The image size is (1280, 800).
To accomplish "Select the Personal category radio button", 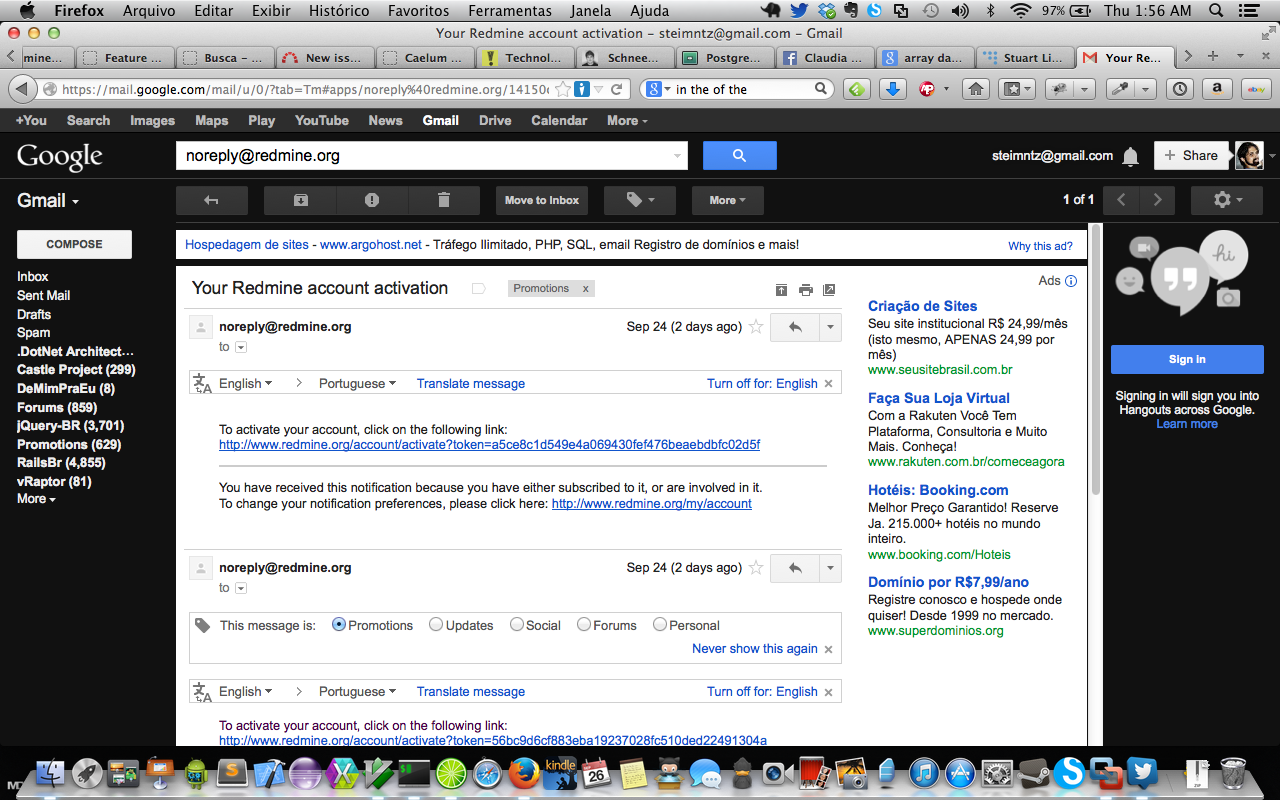I will coord(660,625).
